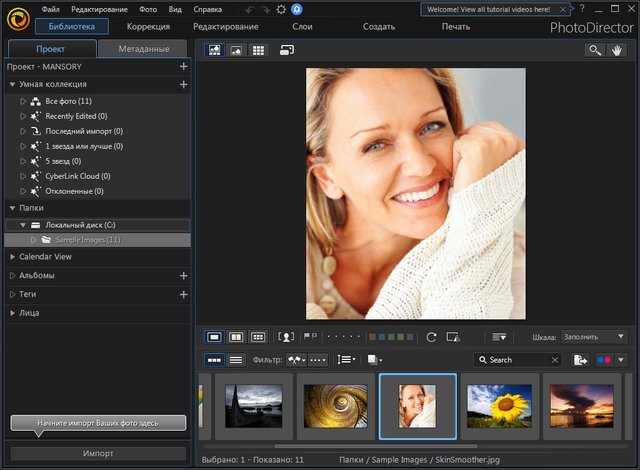
Task: Set star rating dots for photo
Action: 344,337
